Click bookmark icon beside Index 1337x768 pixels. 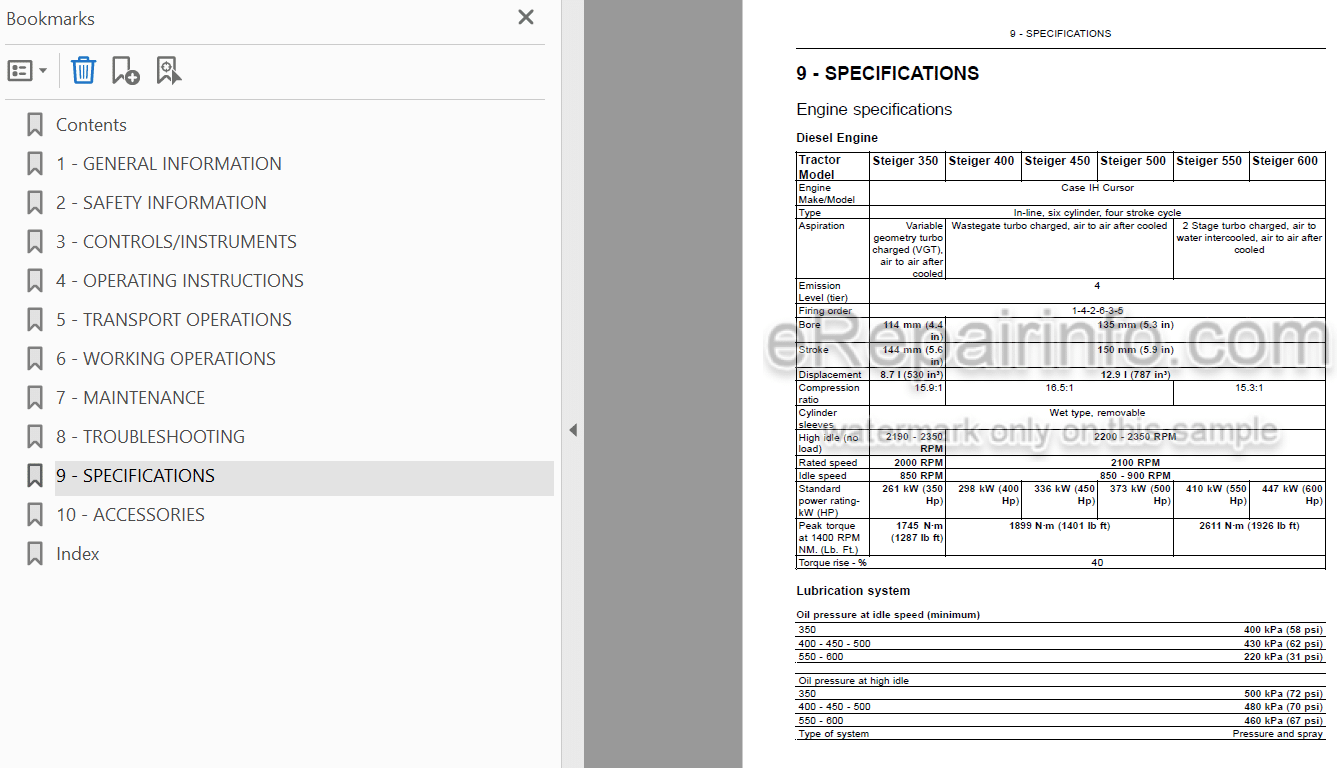tap(35, 554)
